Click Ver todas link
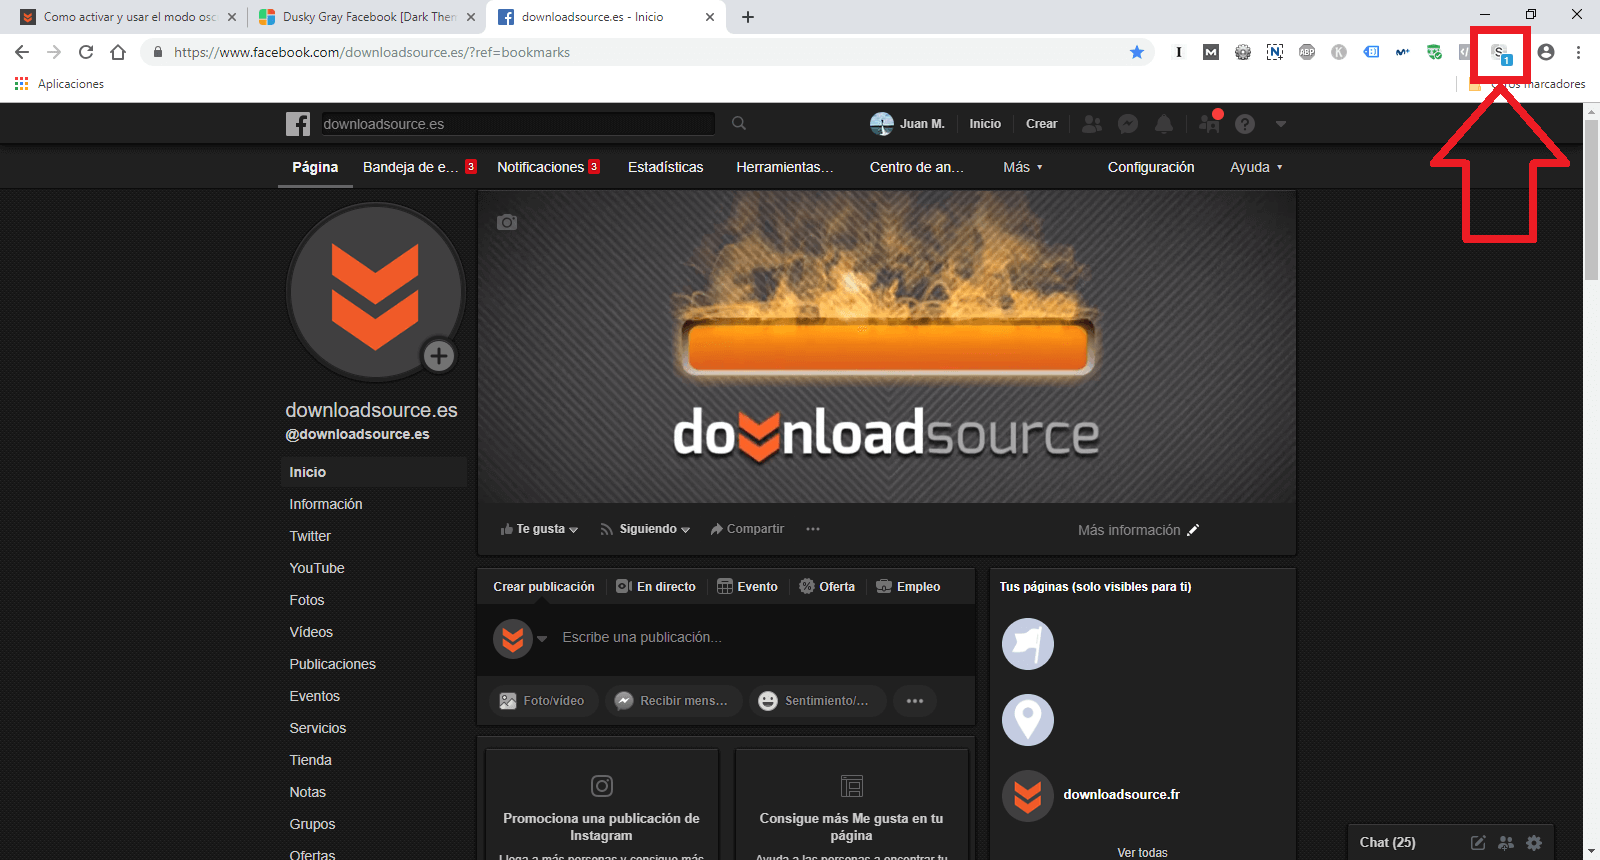Screen dimensions: 1600x860 [1142, 853]
